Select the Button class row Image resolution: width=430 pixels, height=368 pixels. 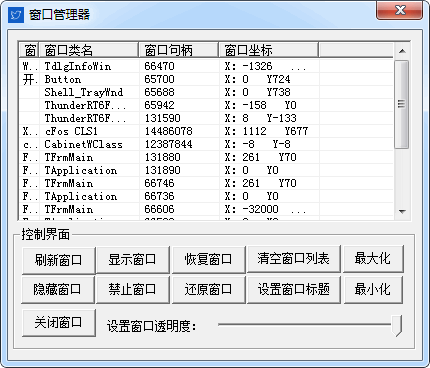[x=206, y=79]
